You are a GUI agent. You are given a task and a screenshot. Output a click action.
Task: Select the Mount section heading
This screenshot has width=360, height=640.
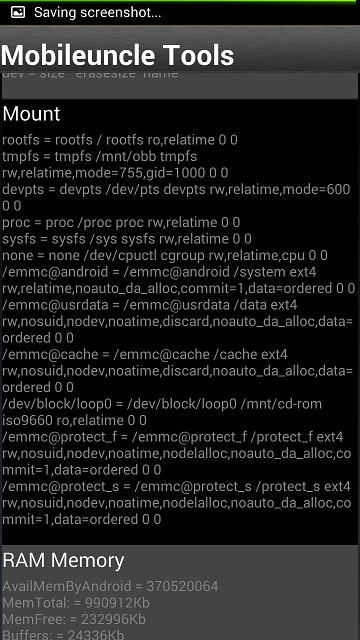[31, 114]
